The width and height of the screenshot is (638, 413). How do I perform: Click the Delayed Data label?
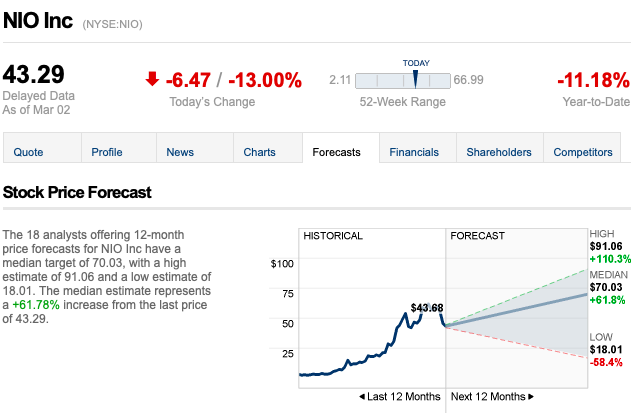pyautogui.click(x=39, y=96)
